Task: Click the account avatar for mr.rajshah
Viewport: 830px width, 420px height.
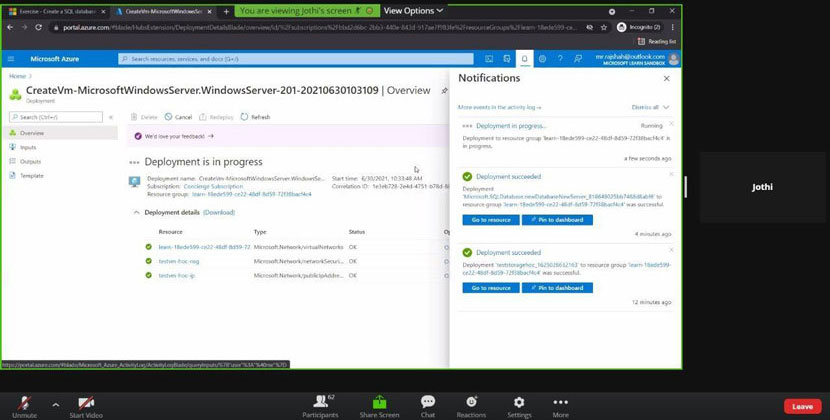Action: [673, 59]
